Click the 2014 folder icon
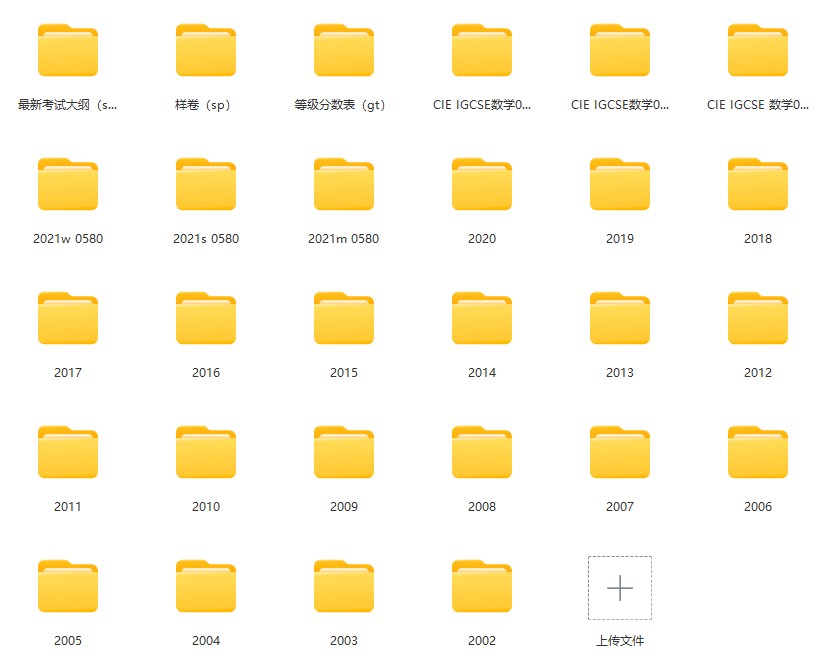 click(482, 318)
